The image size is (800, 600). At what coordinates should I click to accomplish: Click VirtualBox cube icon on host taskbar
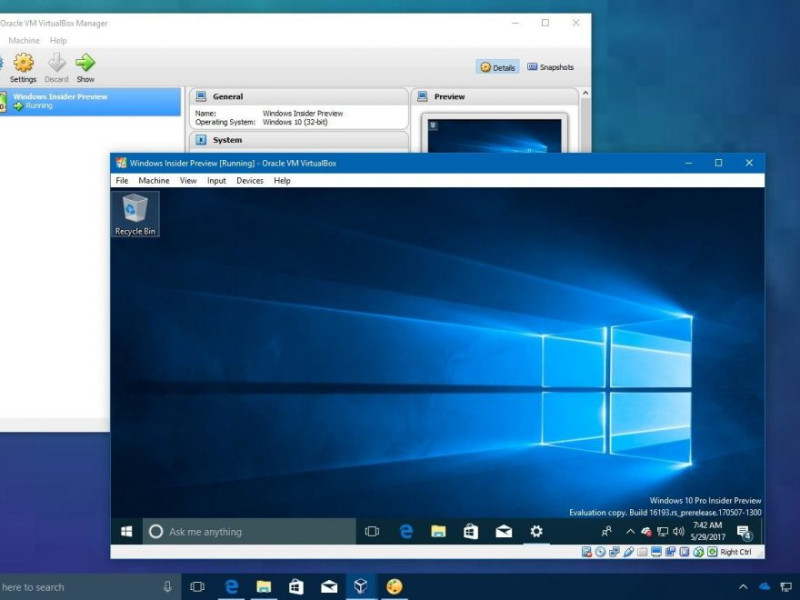click(361, 587)
